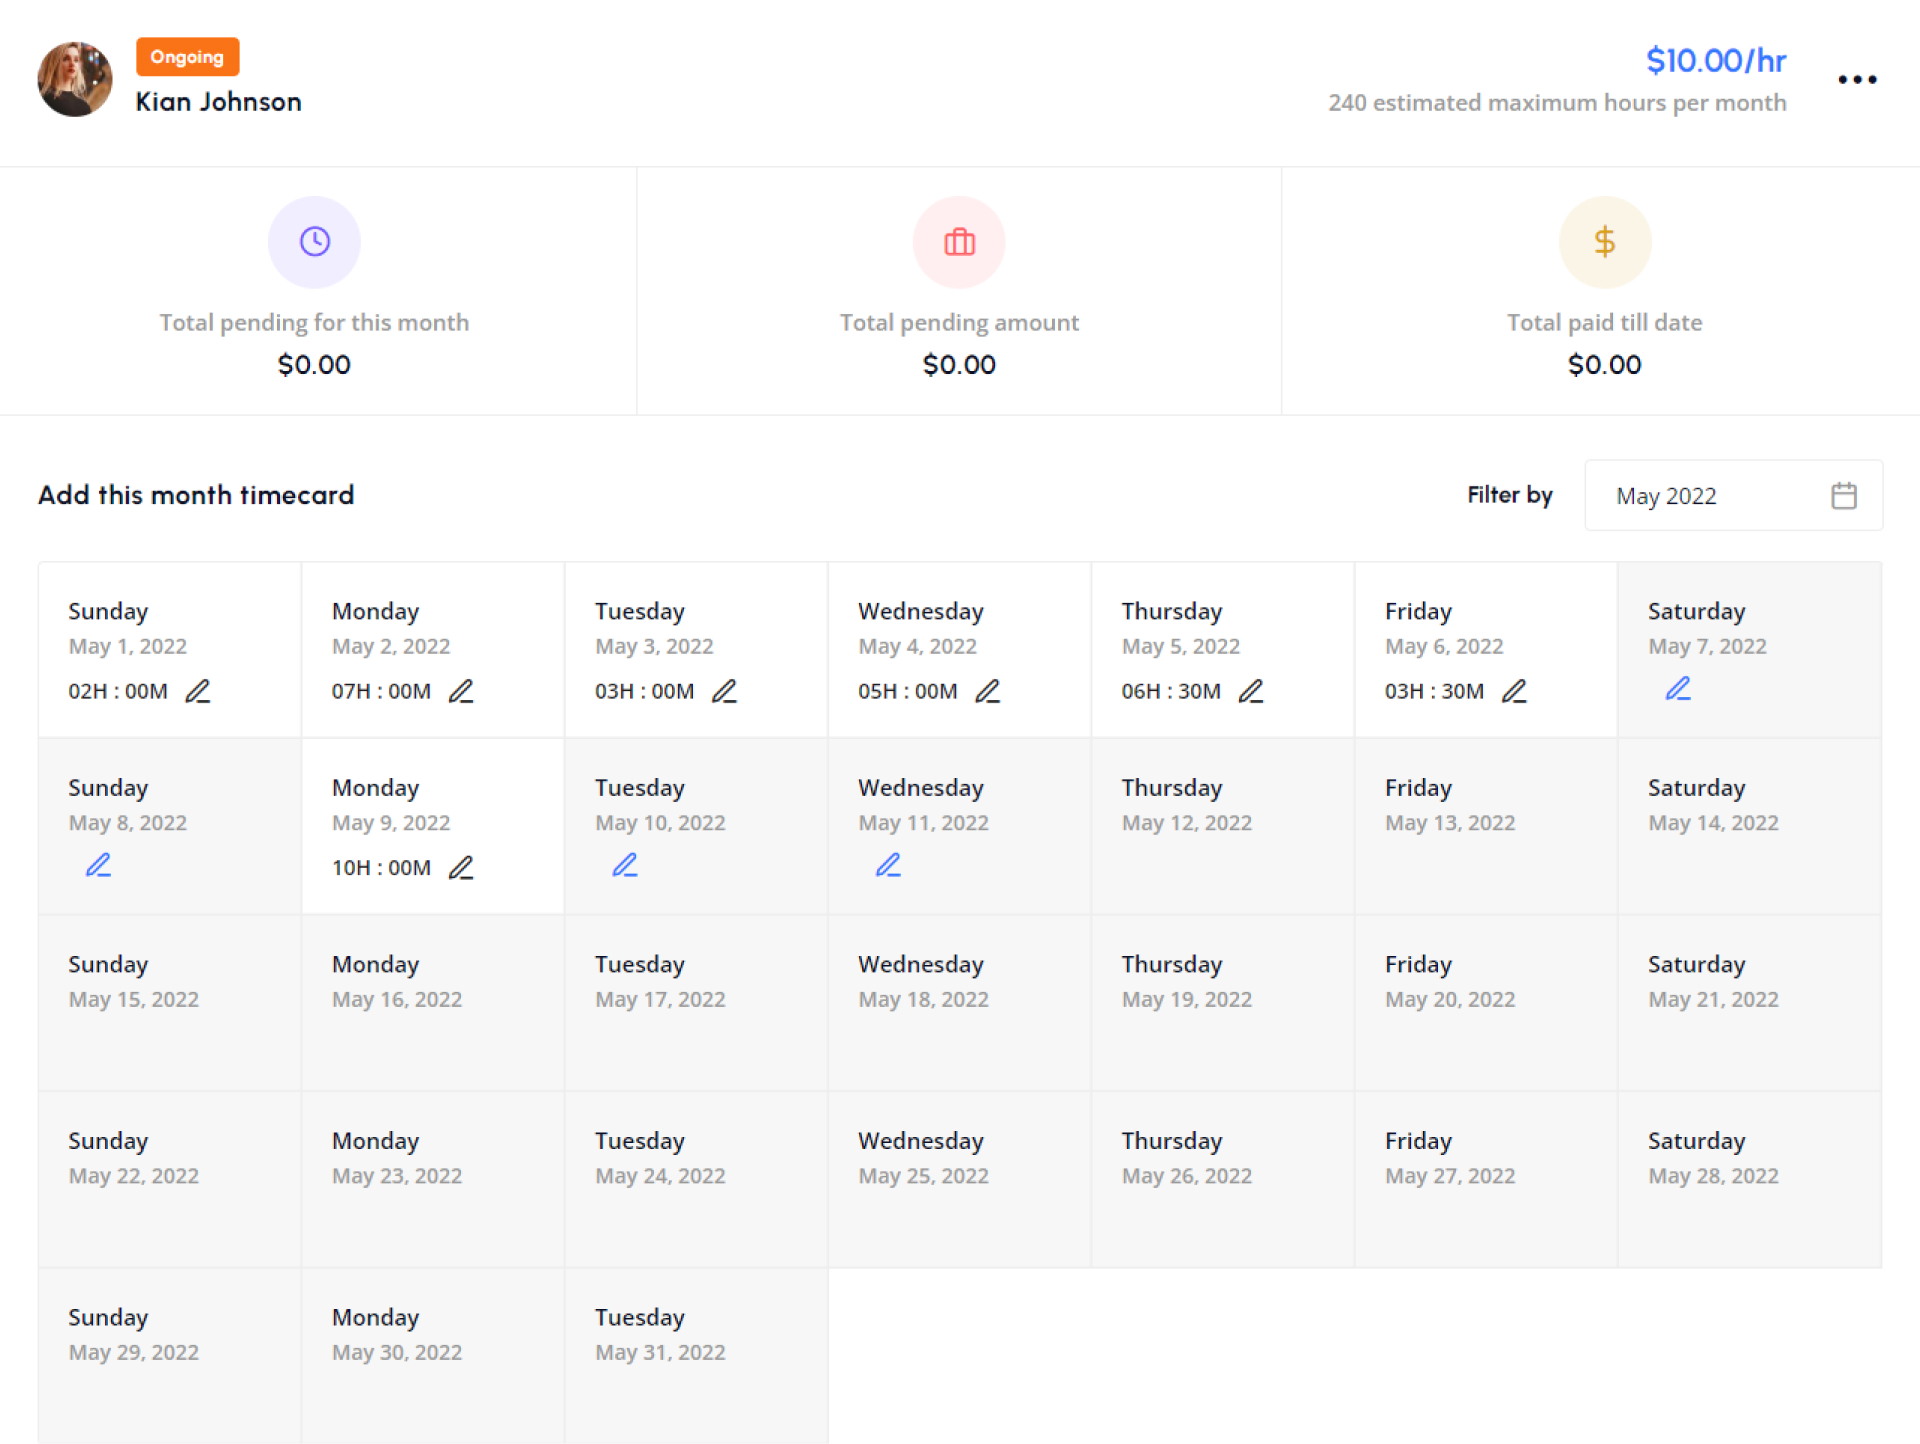
Task: Click pencil icon for Monday May 2
Action: [461, 691]
